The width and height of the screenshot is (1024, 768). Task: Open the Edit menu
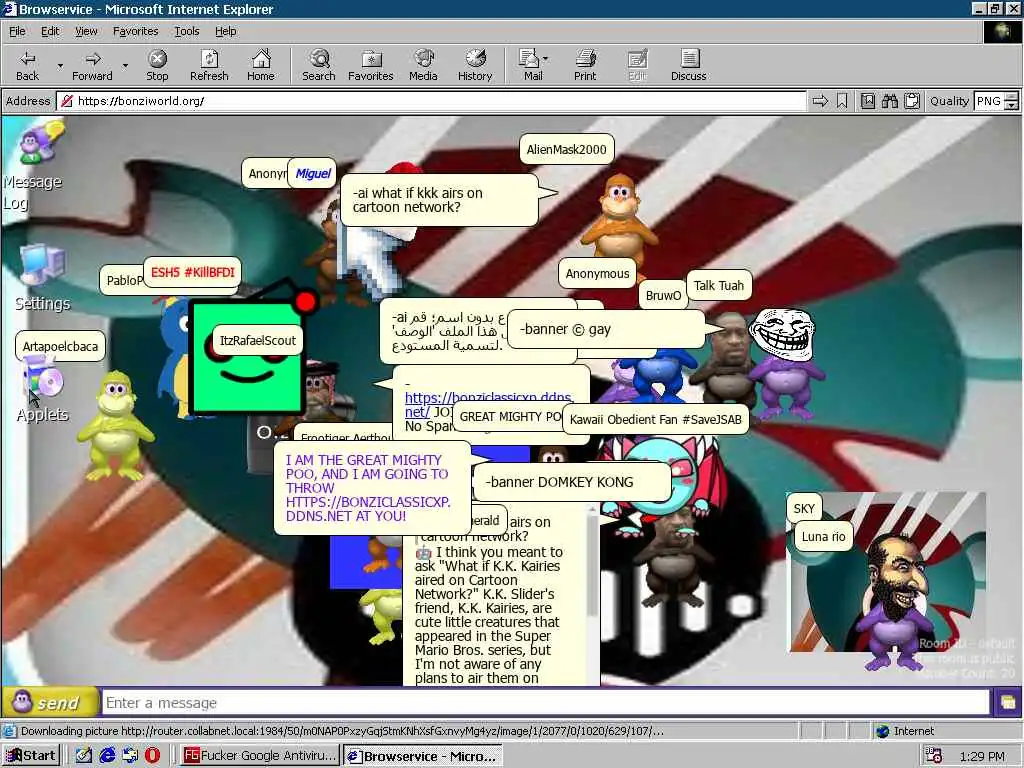pyautogui.click(x=50, y=31)
